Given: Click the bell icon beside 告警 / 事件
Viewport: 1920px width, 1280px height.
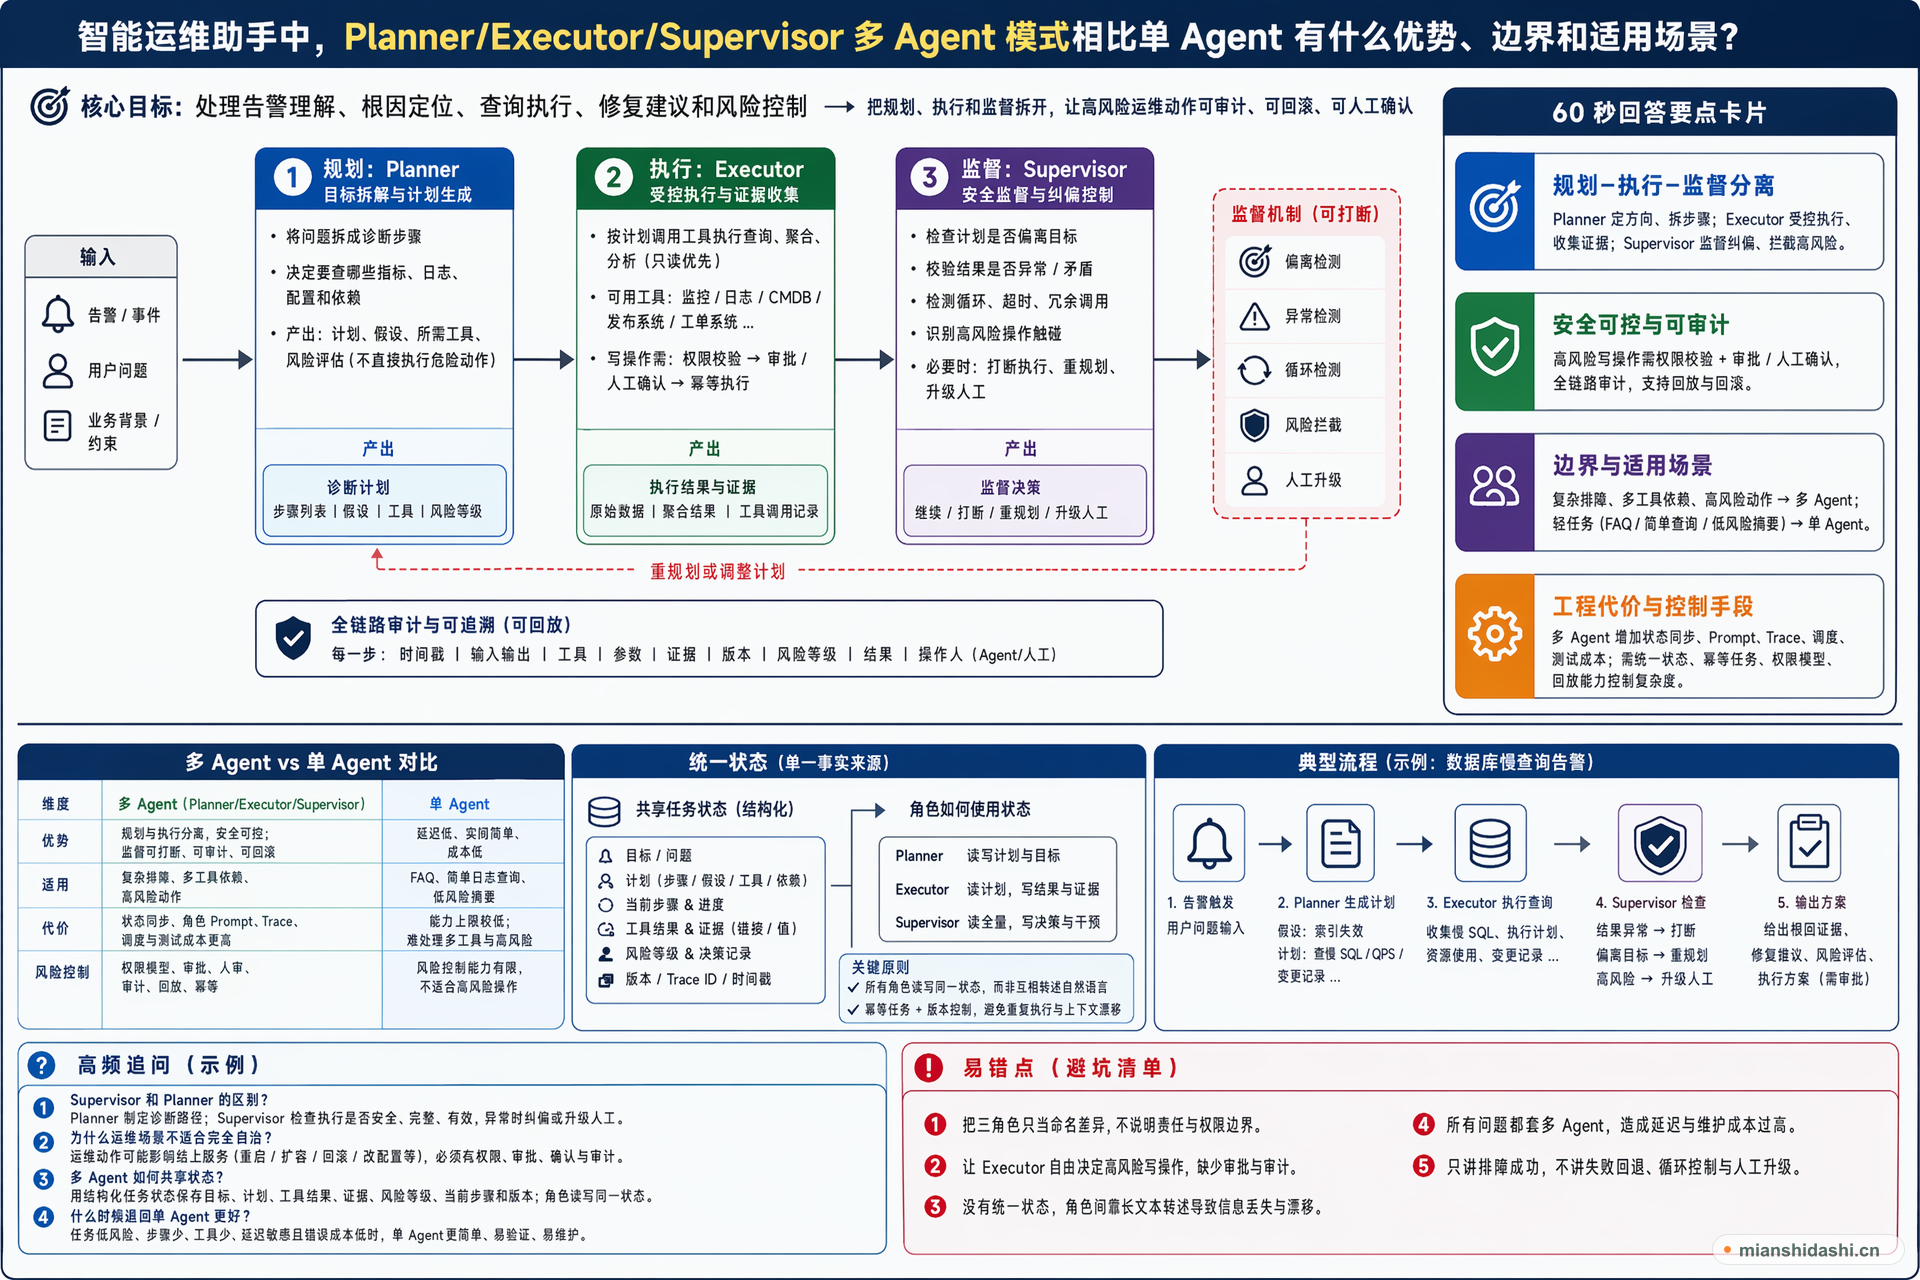Looking at the screenshot, I should tap(58, 314).
